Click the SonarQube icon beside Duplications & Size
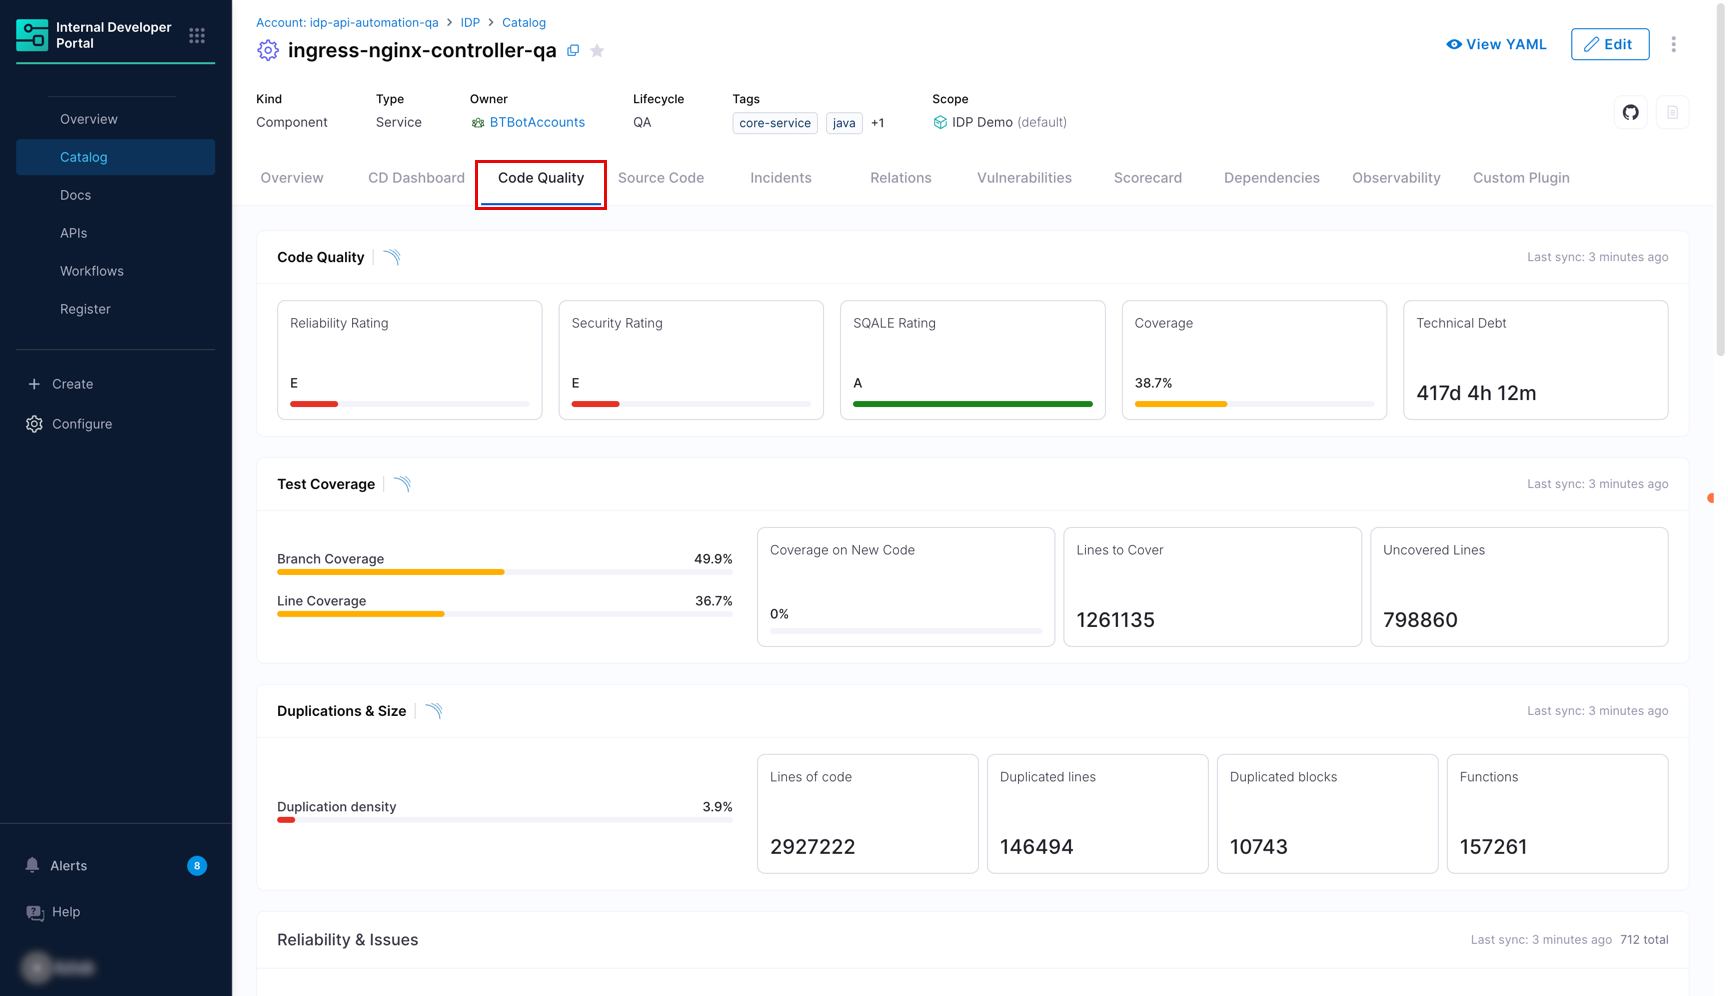This screenshot has width=1728, height=996. pos(433,711)
